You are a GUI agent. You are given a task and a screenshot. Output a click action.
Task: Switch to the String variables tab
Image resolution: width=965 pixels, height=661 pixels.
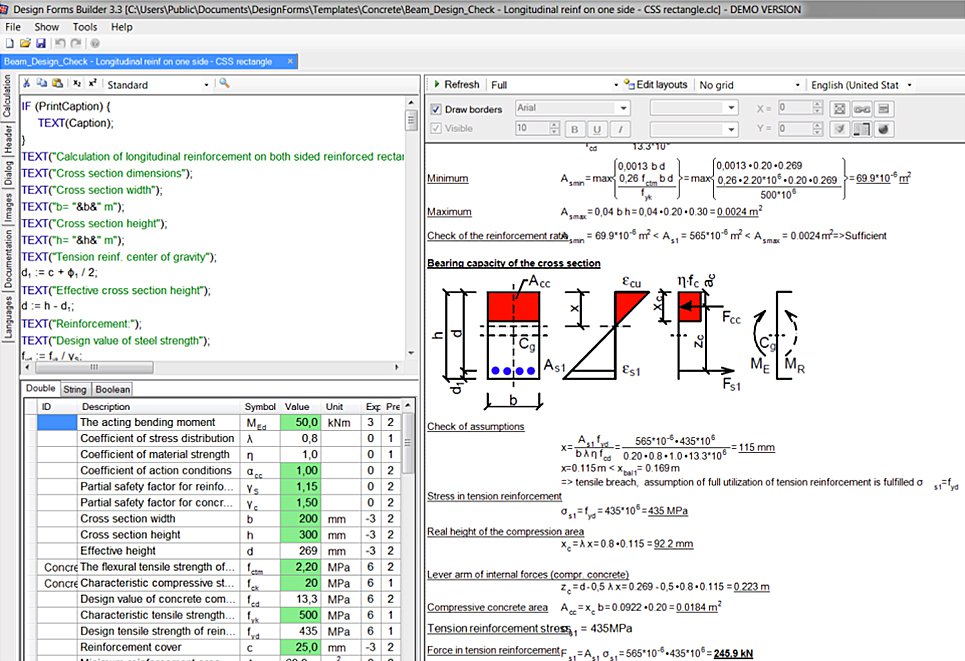pos(74,390)
